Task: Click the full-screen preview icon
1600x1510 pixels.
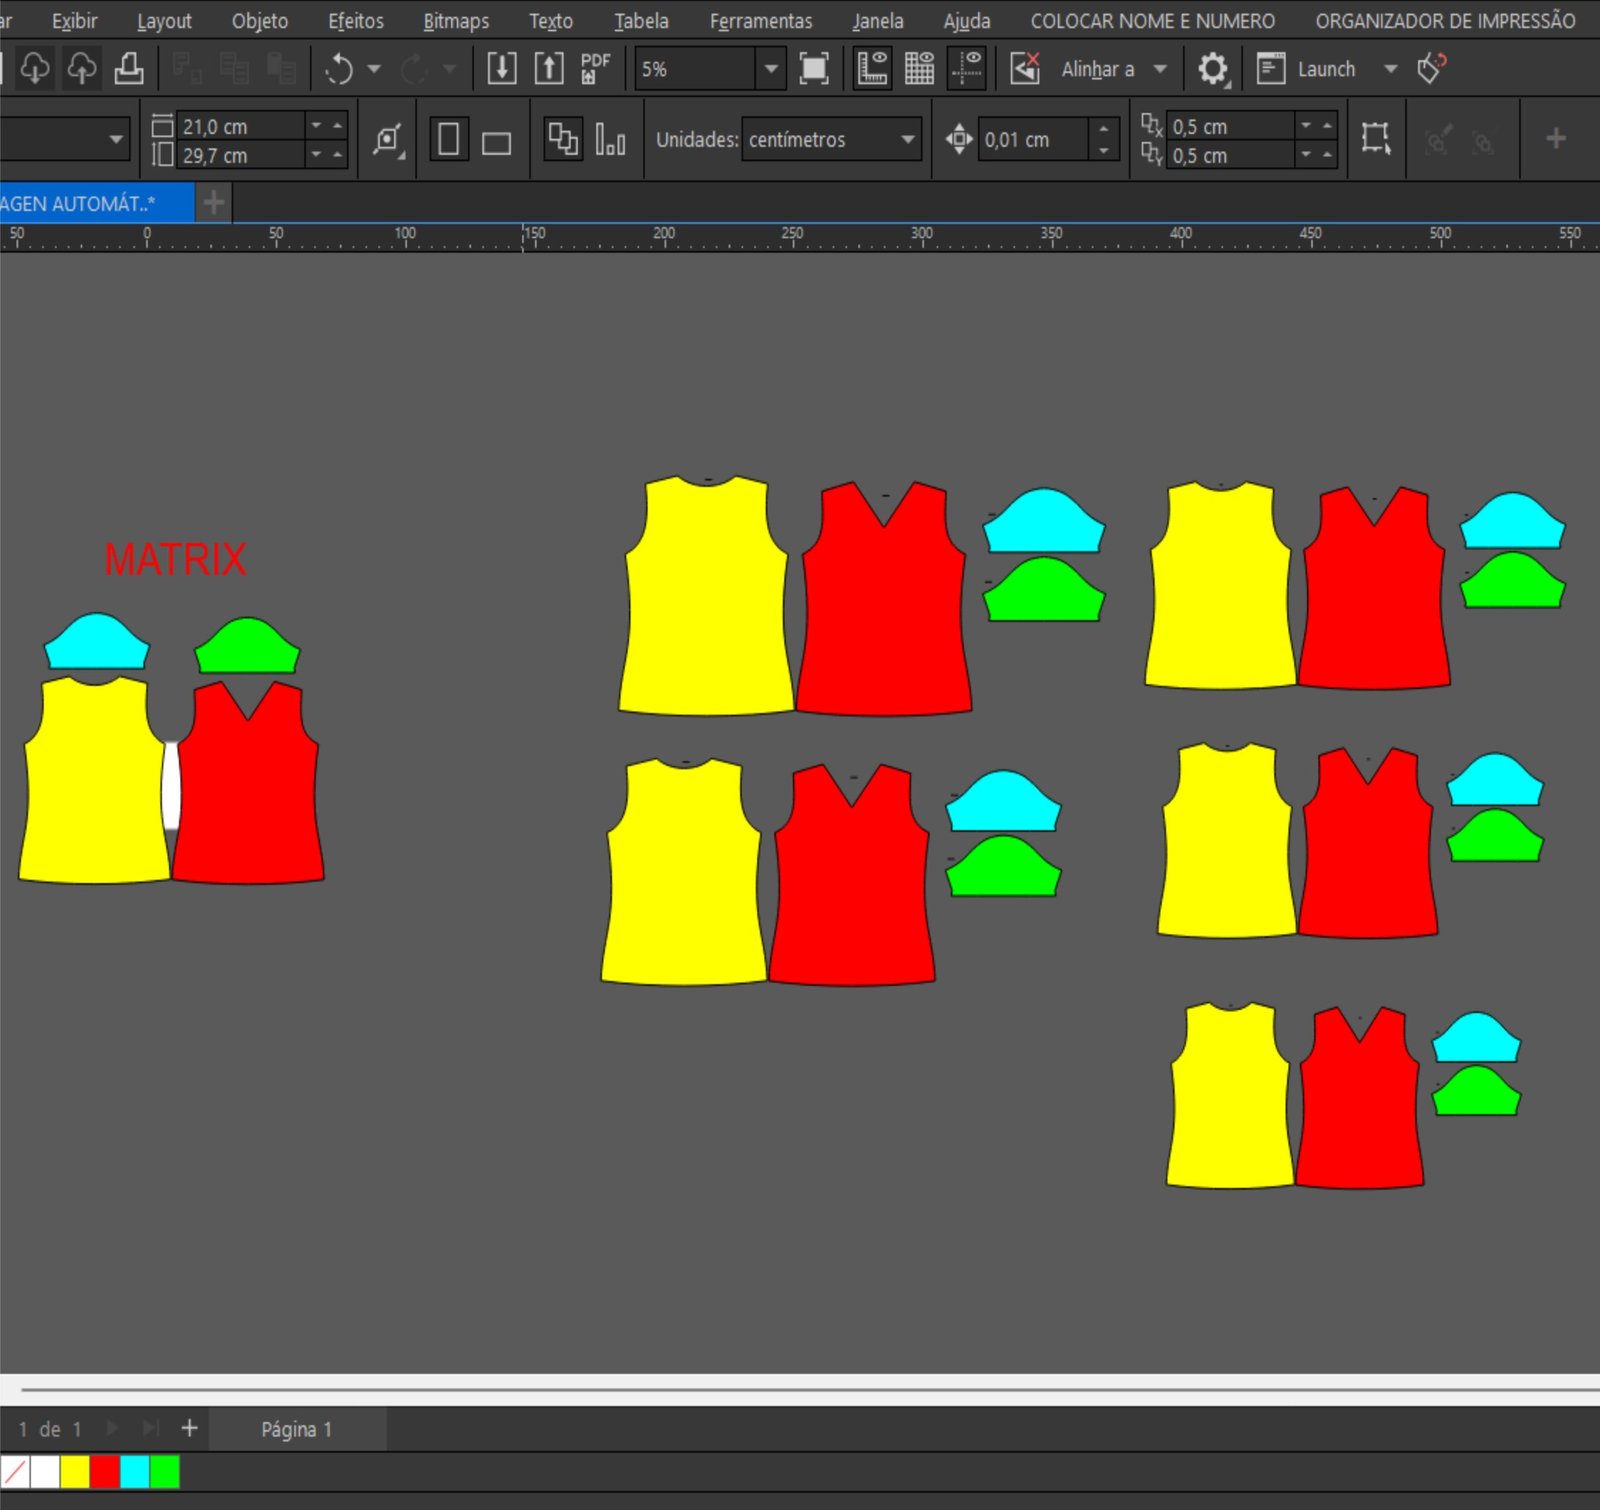Action: point(814,69)
